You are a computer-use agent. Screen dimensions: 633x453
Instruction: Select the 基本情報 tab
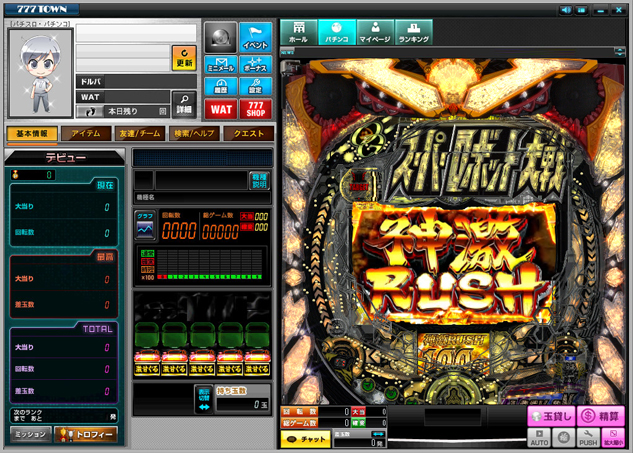coord(32,134)
